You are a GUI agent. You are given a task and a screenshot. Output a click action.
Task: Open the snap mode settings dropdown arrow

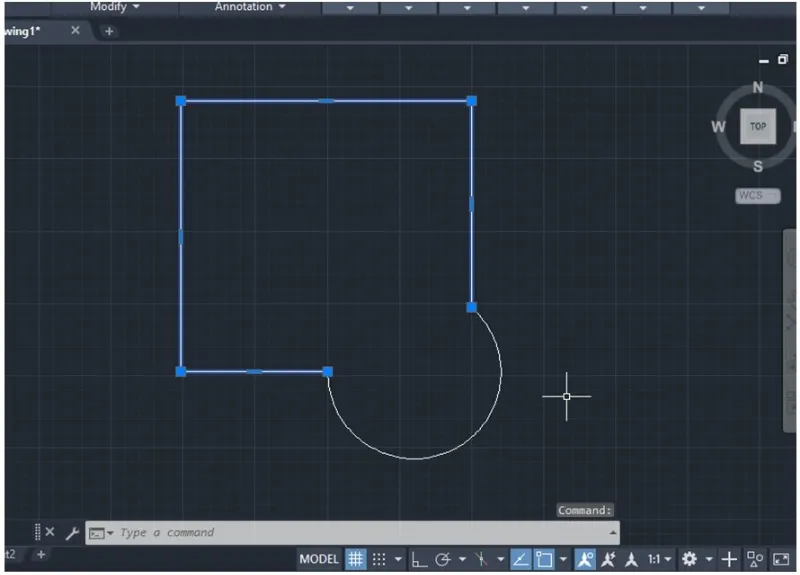point(398,560)
